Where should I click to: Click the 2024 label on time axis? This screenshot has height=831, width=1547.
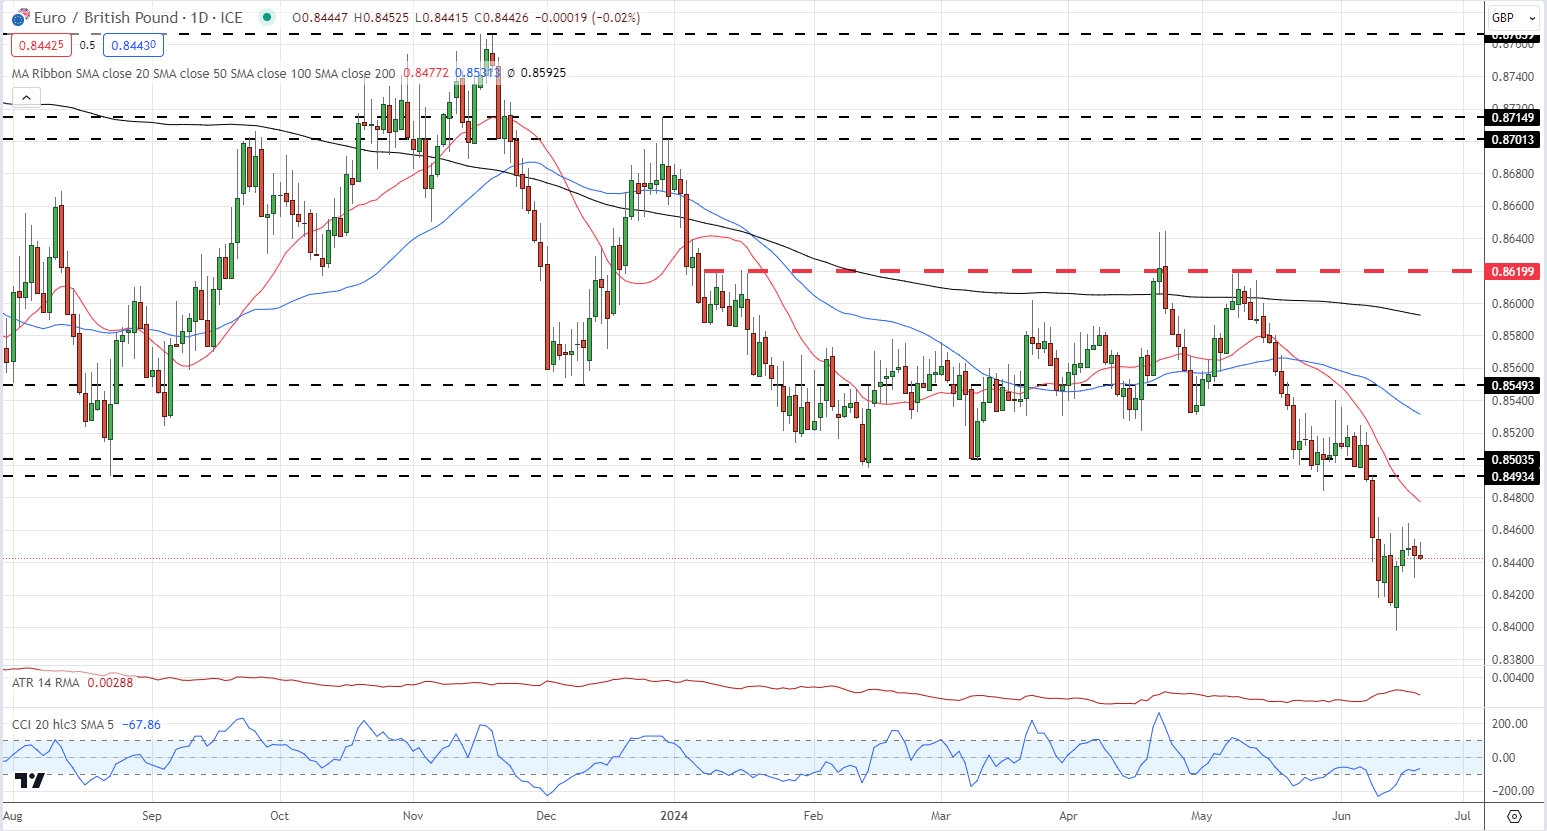tap(675, 816)
